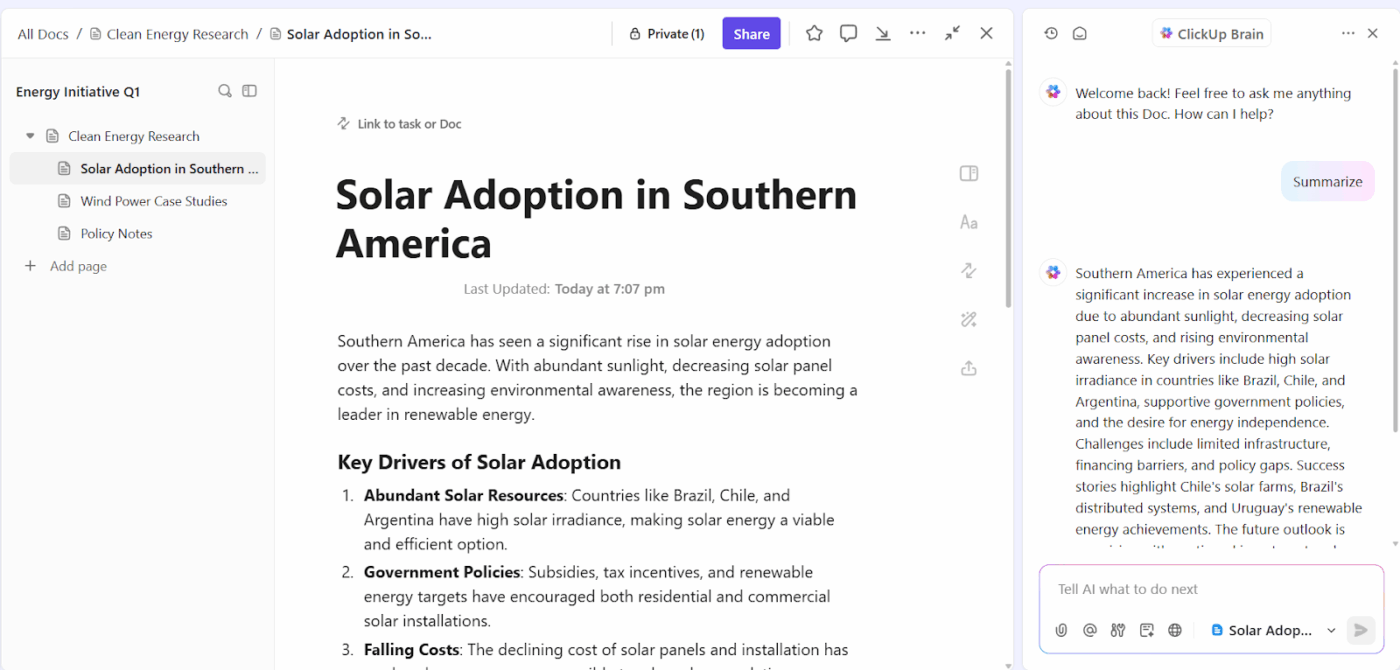Click the Summarize suggestion chip
Viewport: 1400px width, 670px height.
tap(1328, 181)
